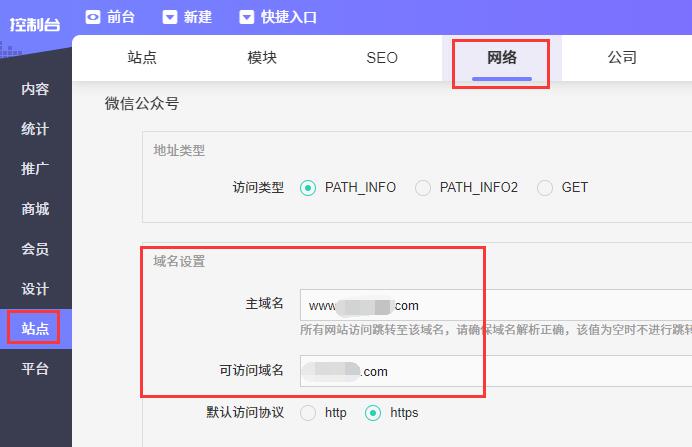Click the 访问类型 field label
This screenshot has width=692, height=447.
coord(258,188)
